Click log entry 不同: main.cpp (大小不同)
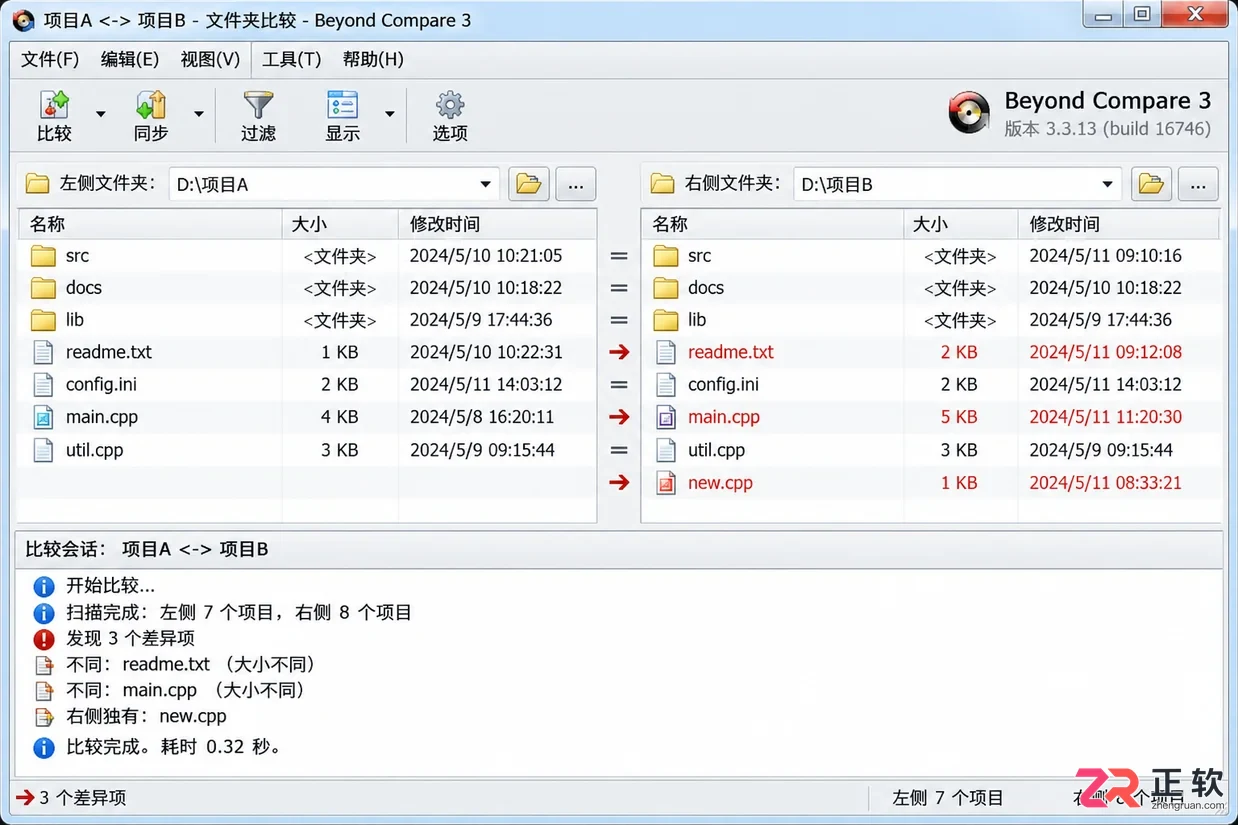The width and height of the screenshot is (1238, 825). 187,690
